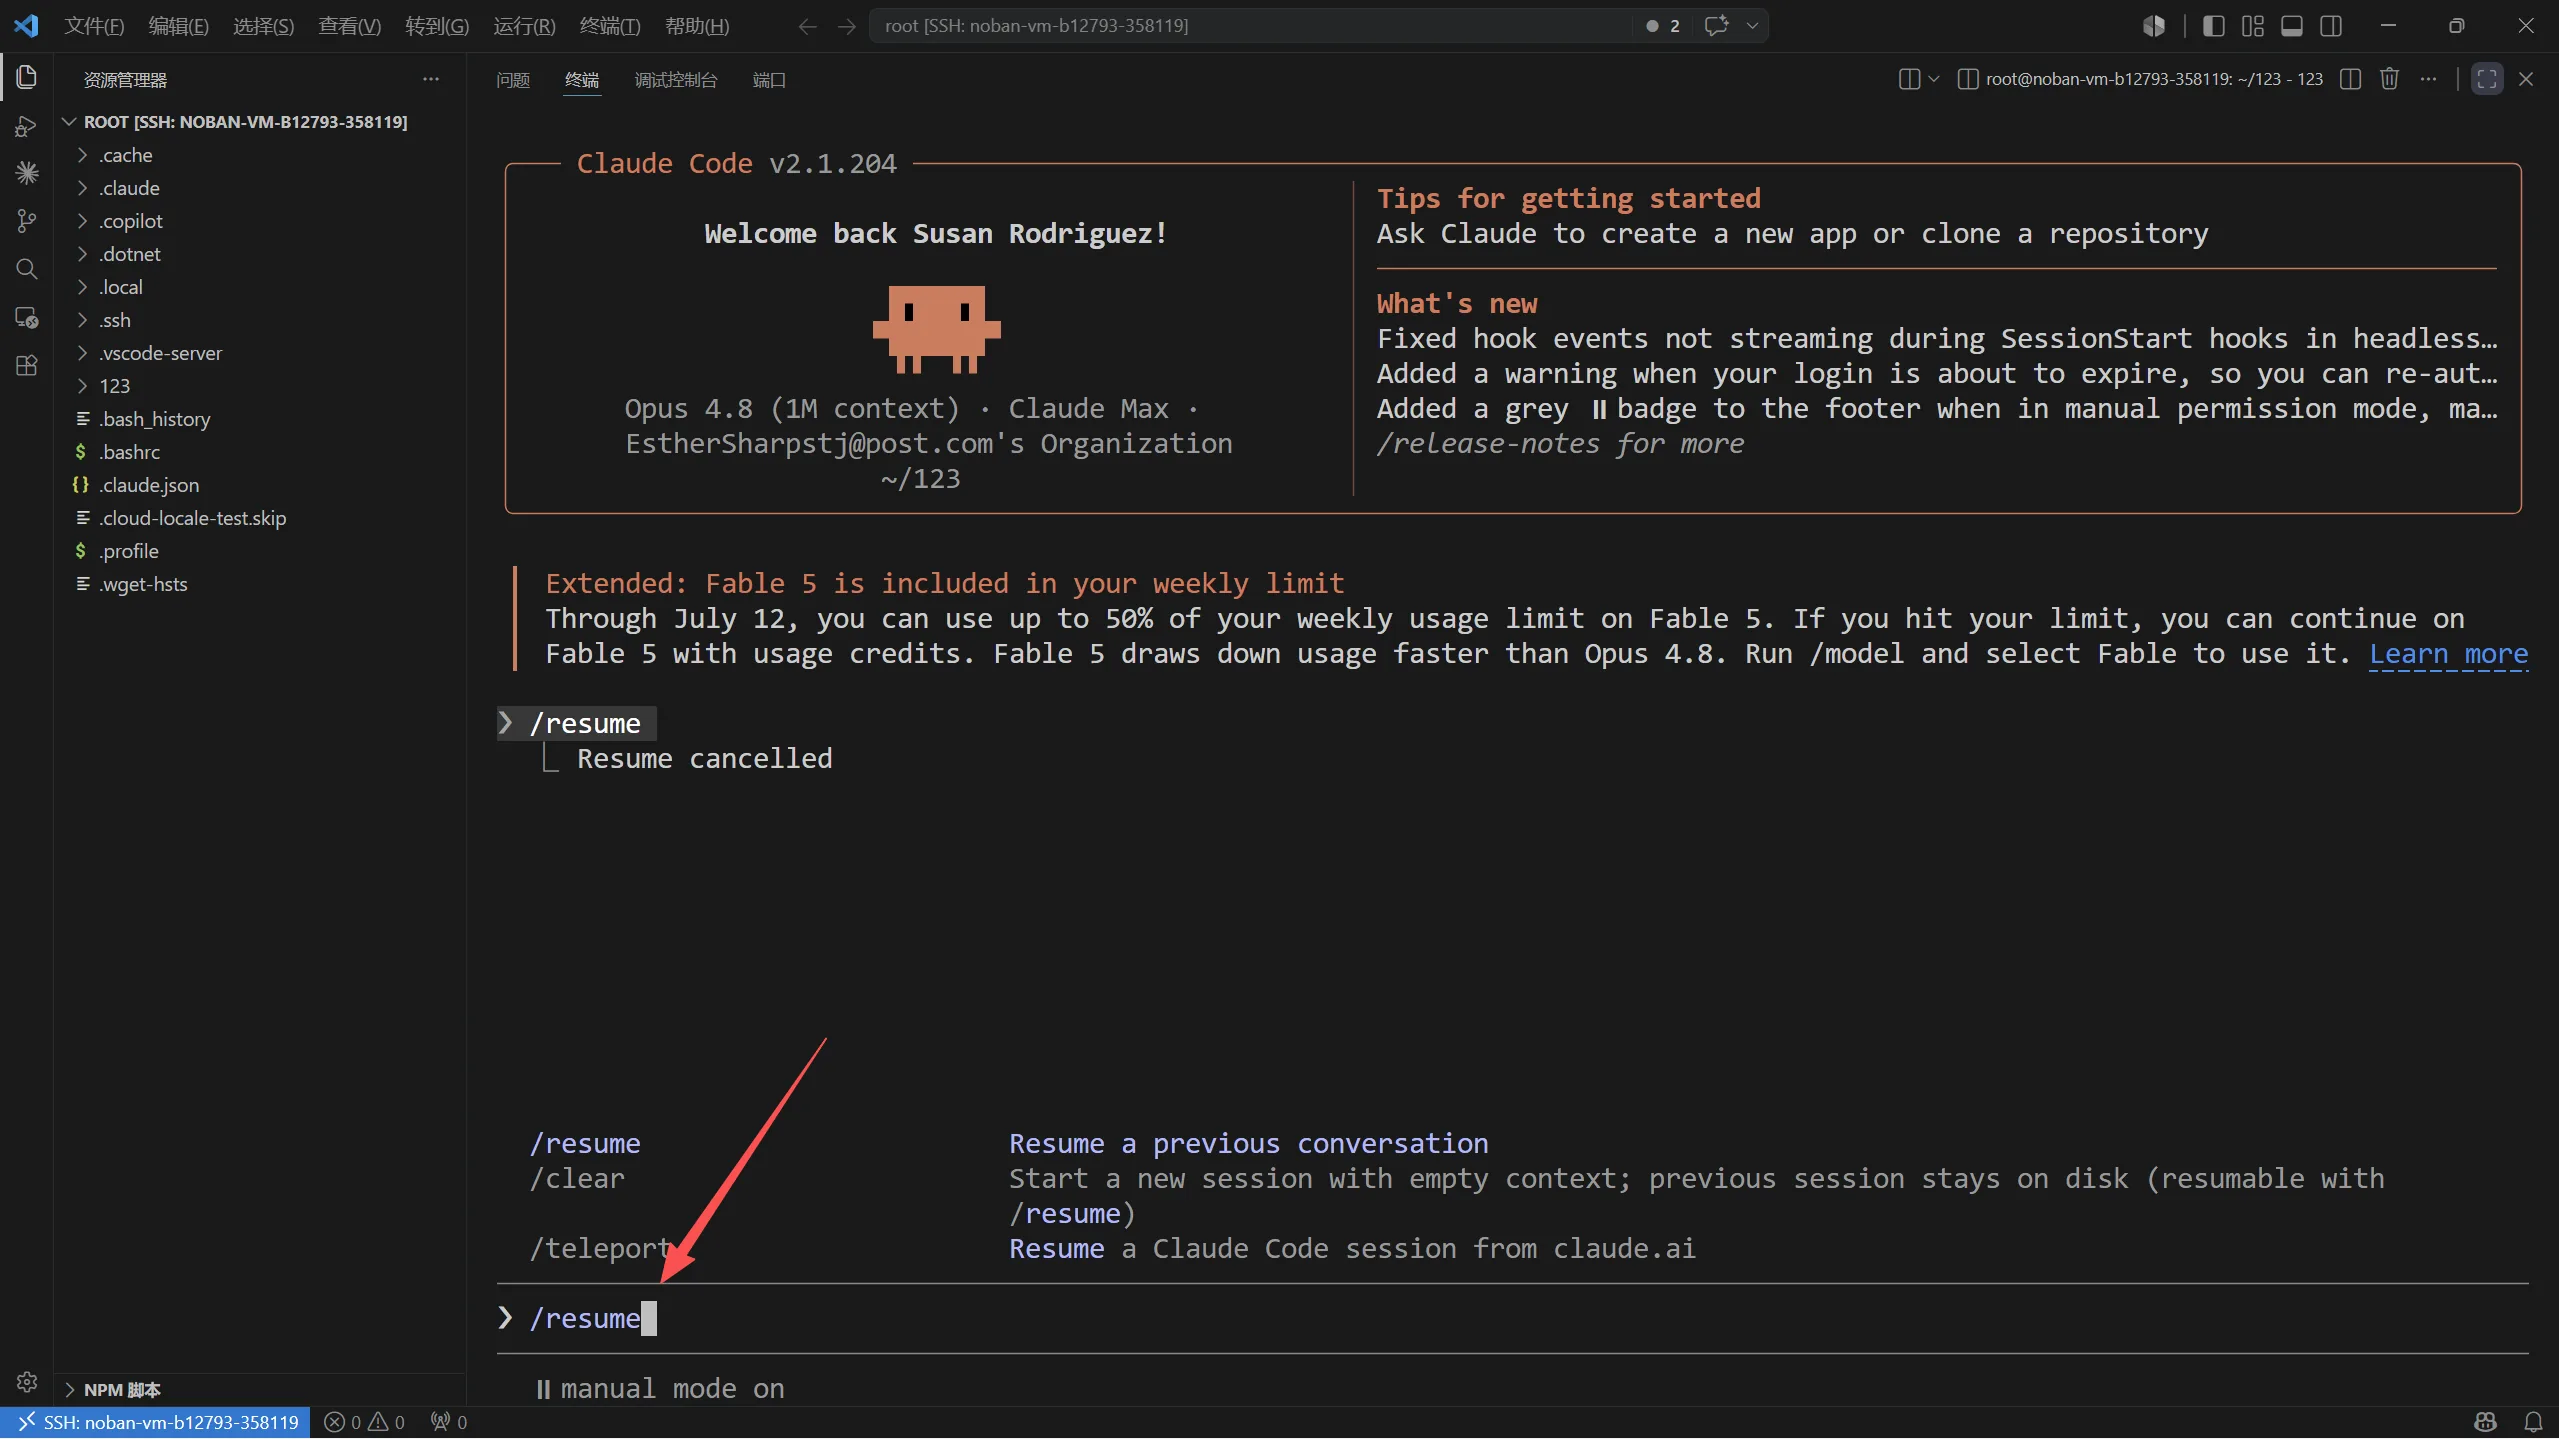Open the Extensions view icon

point(27,365)
